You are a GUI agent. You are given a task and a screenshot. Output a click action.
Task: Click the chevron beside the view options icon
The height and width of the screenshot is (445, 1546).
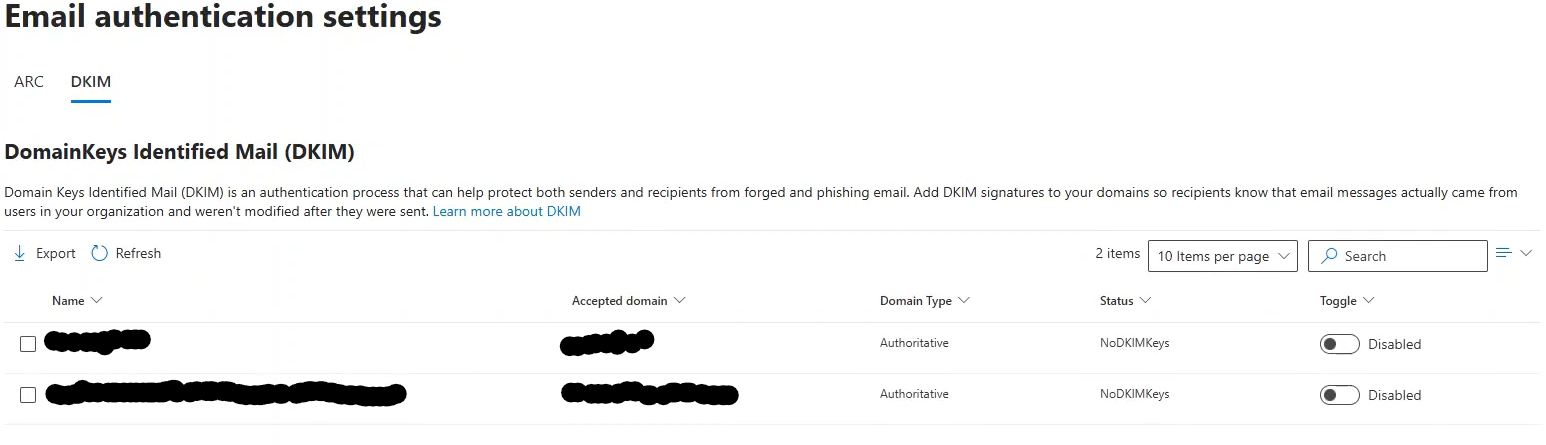tap(1526, 253)
